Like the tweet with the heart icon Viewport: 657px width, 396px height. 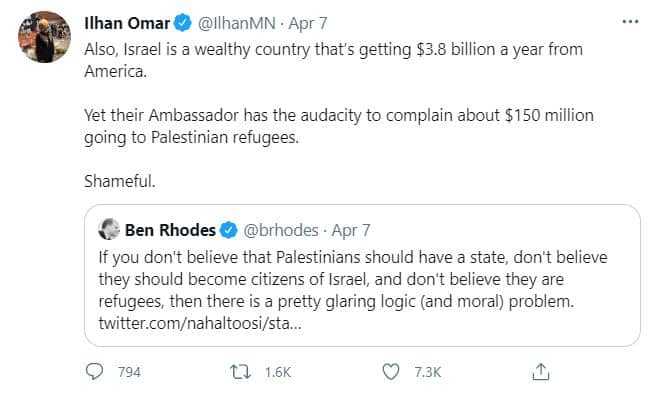pyautogui.click(x=391, y=372)
